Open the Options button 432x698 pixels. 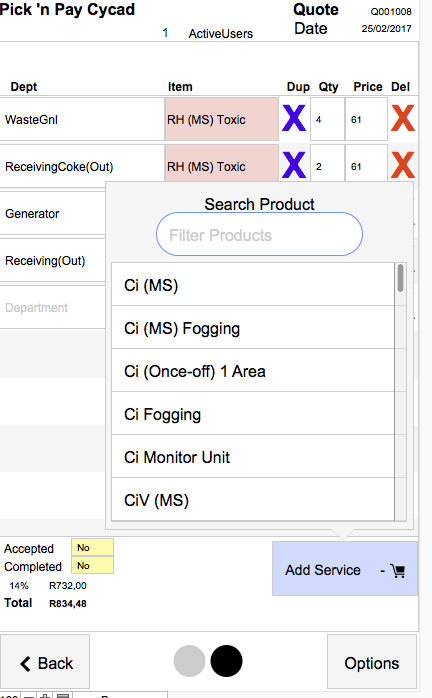[x=372, y=662]
